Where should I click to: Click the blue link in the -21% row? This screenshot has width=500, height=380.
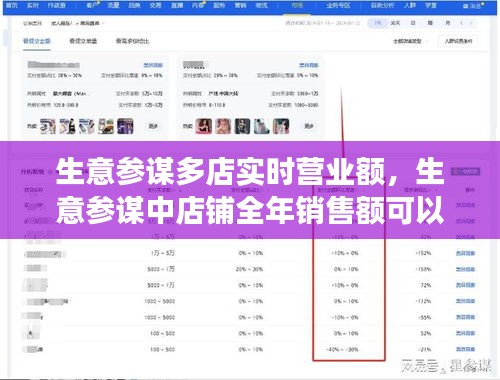465,349
